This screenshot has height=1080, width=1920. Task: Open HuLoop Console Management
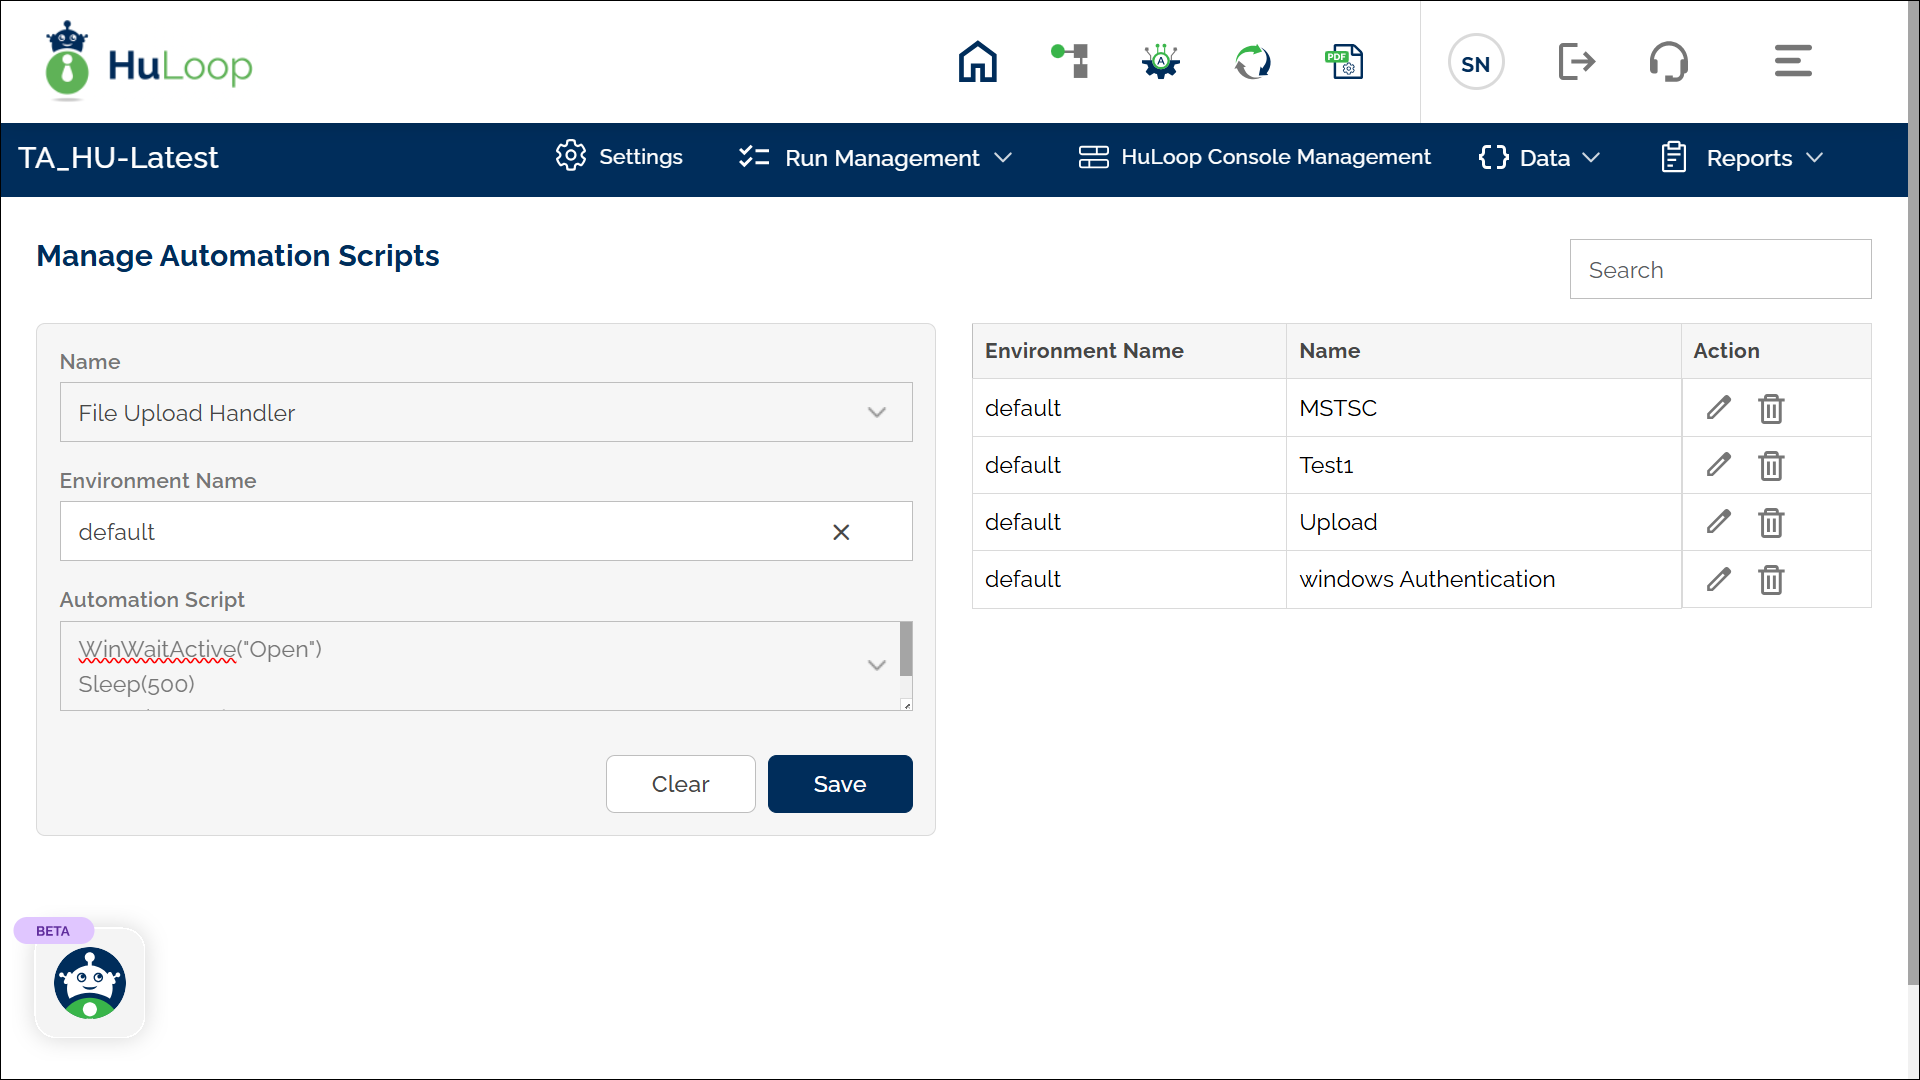pyautogui.click(x=1255, y=157)
